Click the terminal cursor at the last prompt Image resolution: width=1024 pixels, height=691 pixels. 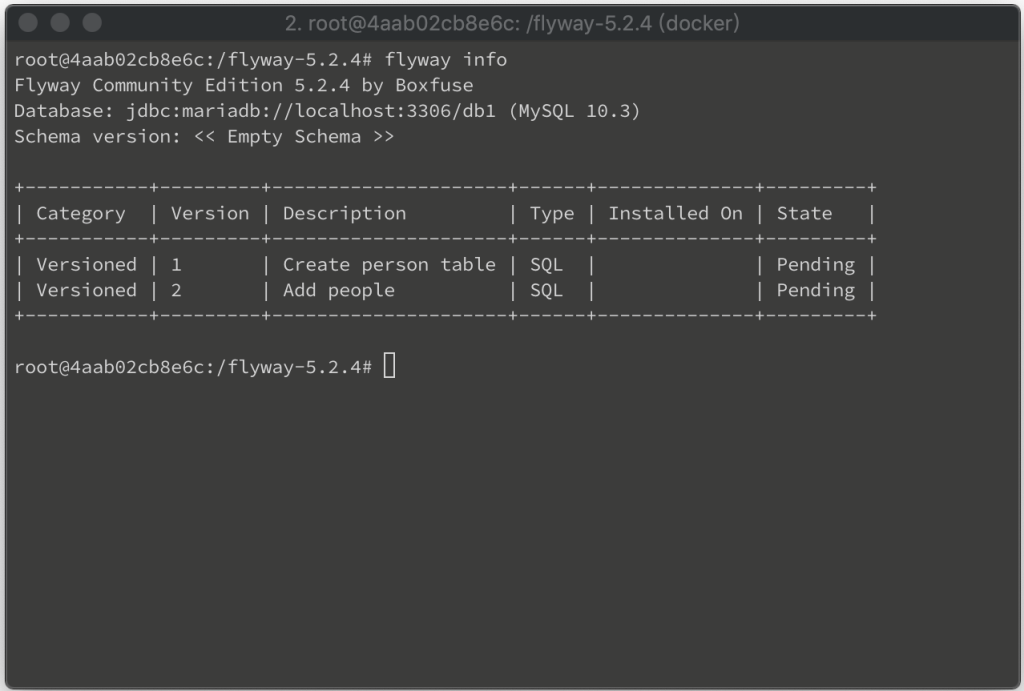point(389,365)
